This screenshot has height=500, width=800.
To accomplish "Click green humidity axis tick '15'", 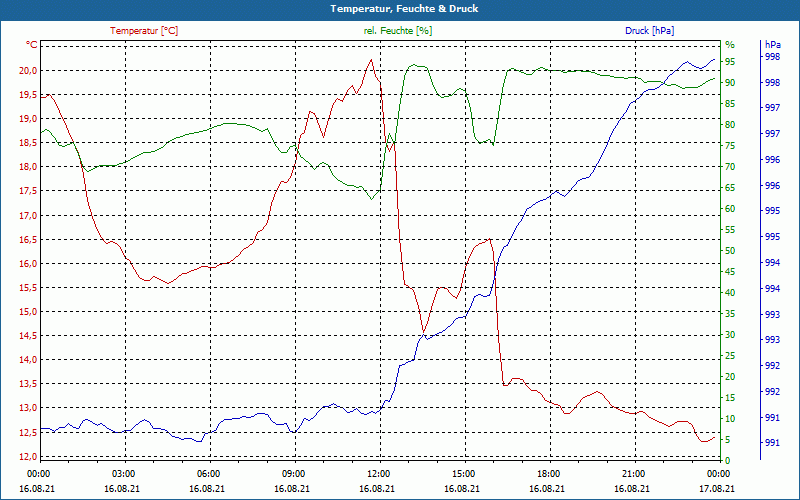I will point(730,397).
